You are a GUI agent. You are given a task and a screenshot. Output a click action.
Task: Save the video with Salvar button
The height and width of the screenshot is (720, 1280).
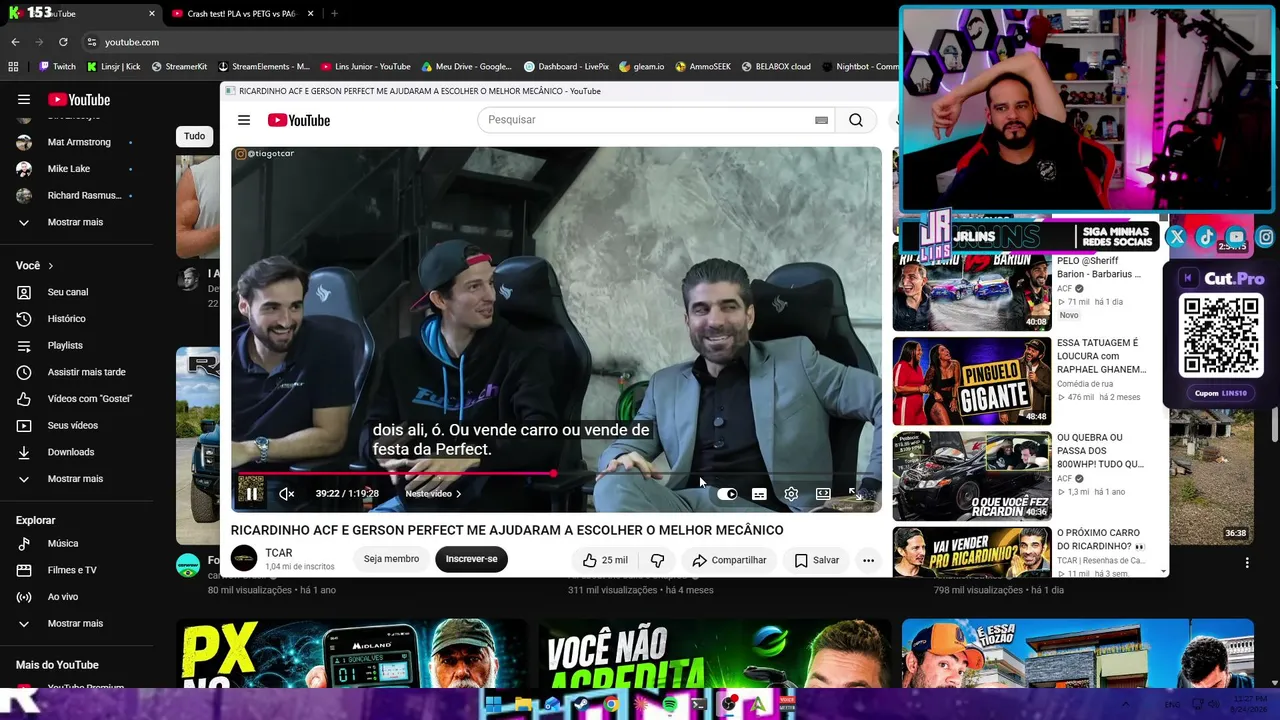point(817,560)
